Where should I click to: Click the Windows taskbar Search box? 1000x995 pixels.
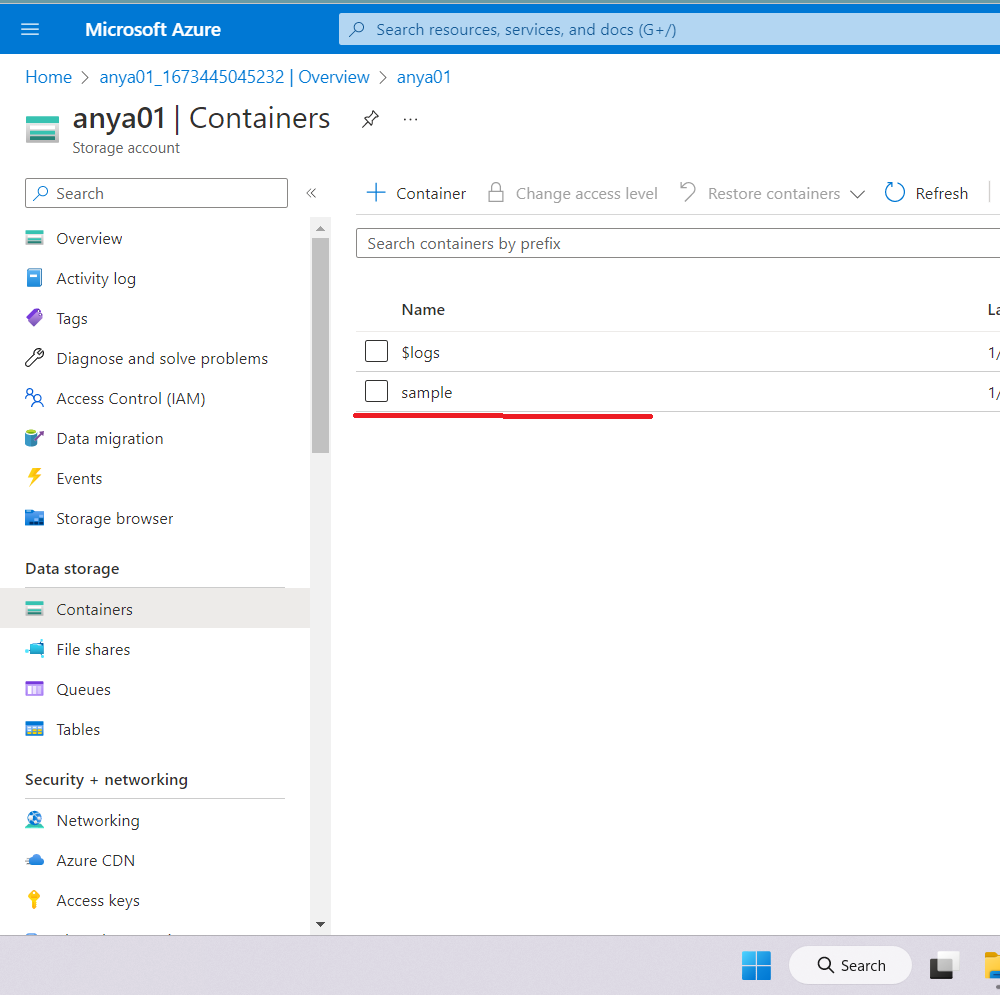(850, 965)
